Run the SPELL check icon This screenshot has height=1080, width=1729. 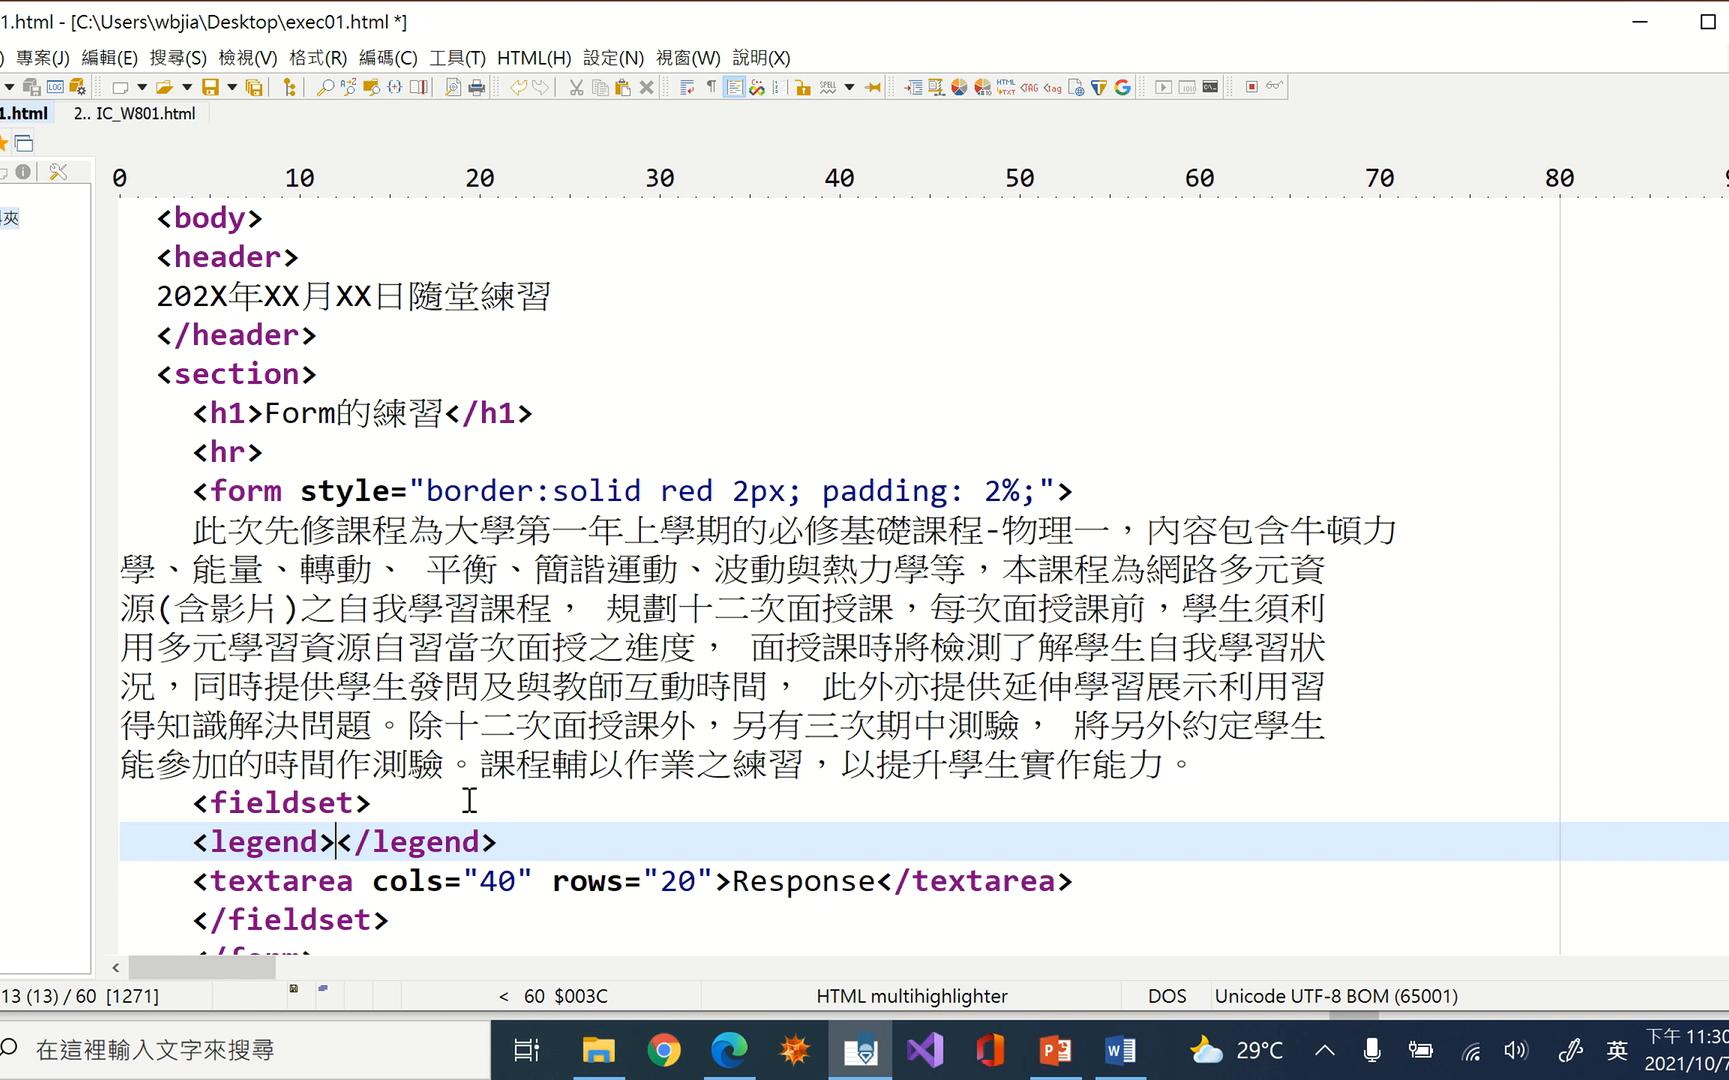tap(827, 87)
